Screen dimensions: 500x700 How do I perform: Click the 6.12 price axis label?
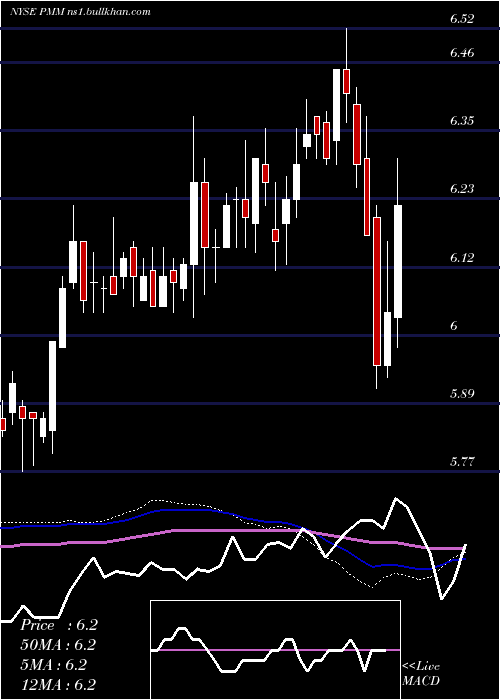(462, 258)
